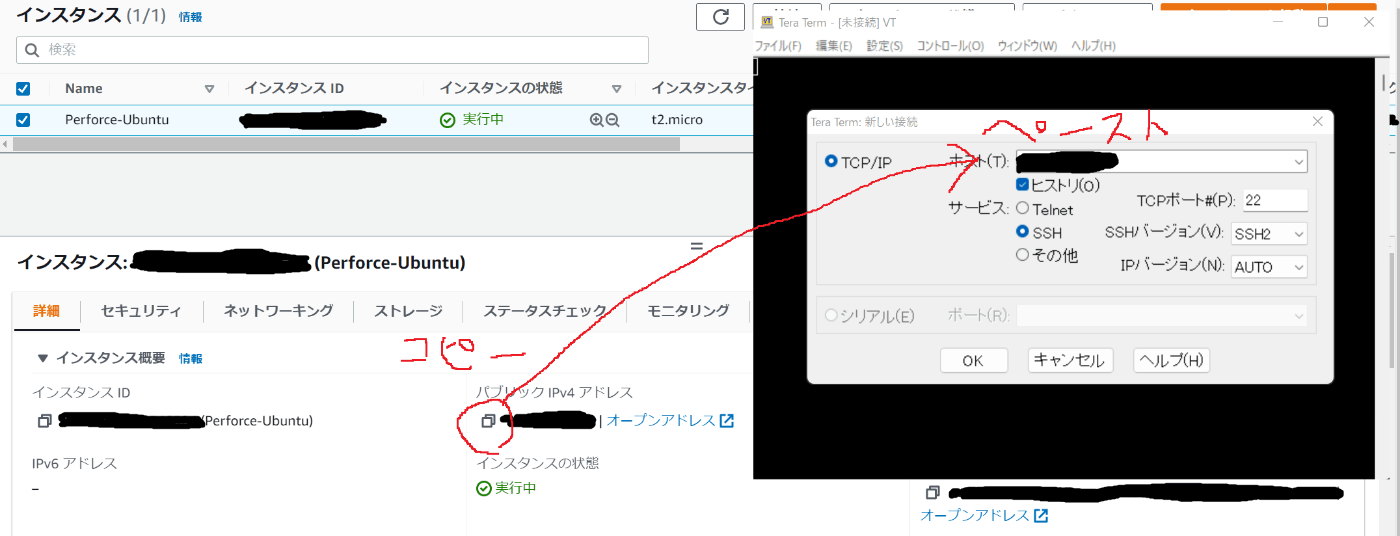Copy the instance ID using the copy icon
This screenshot has height=536, width=1400.
click(x=44, y=421)
